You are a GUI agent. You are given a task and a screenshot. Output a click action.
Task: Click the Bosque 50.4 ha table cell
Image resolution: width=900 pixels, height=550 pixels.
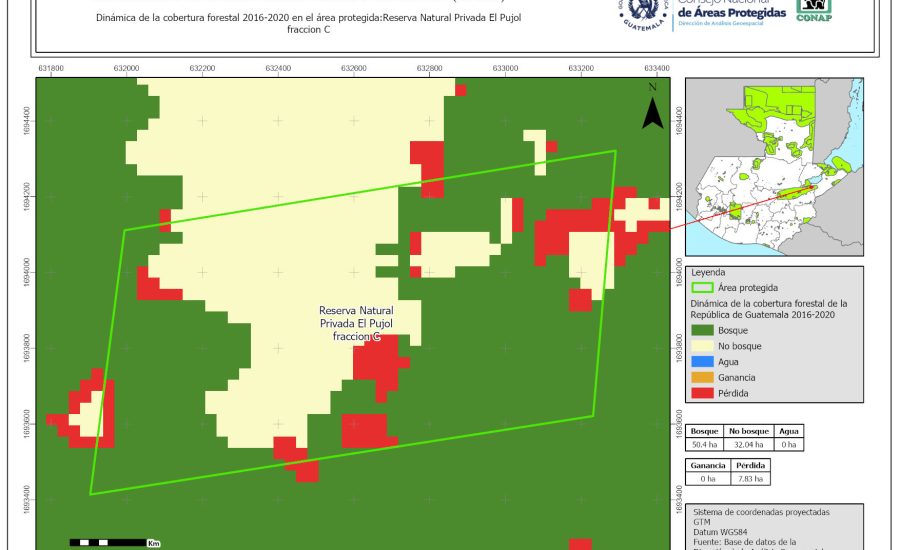click(x=705, y=444)
